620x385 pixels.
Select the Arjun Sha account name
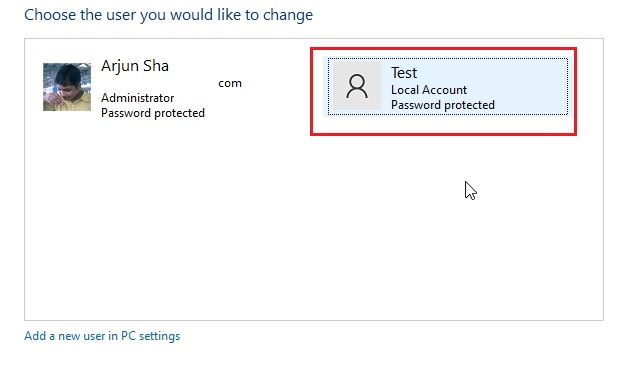click(x=135, y=66)
